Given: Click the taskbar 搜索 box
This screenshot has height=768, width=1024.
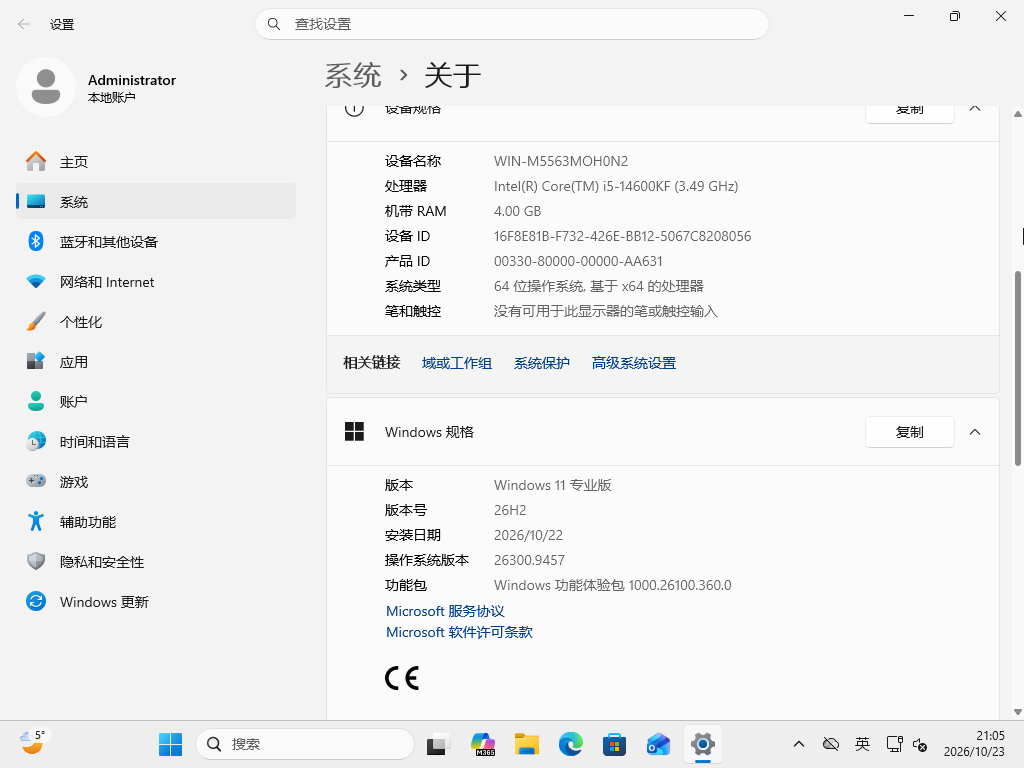Looking at the screenshot, I should [305, 744].
